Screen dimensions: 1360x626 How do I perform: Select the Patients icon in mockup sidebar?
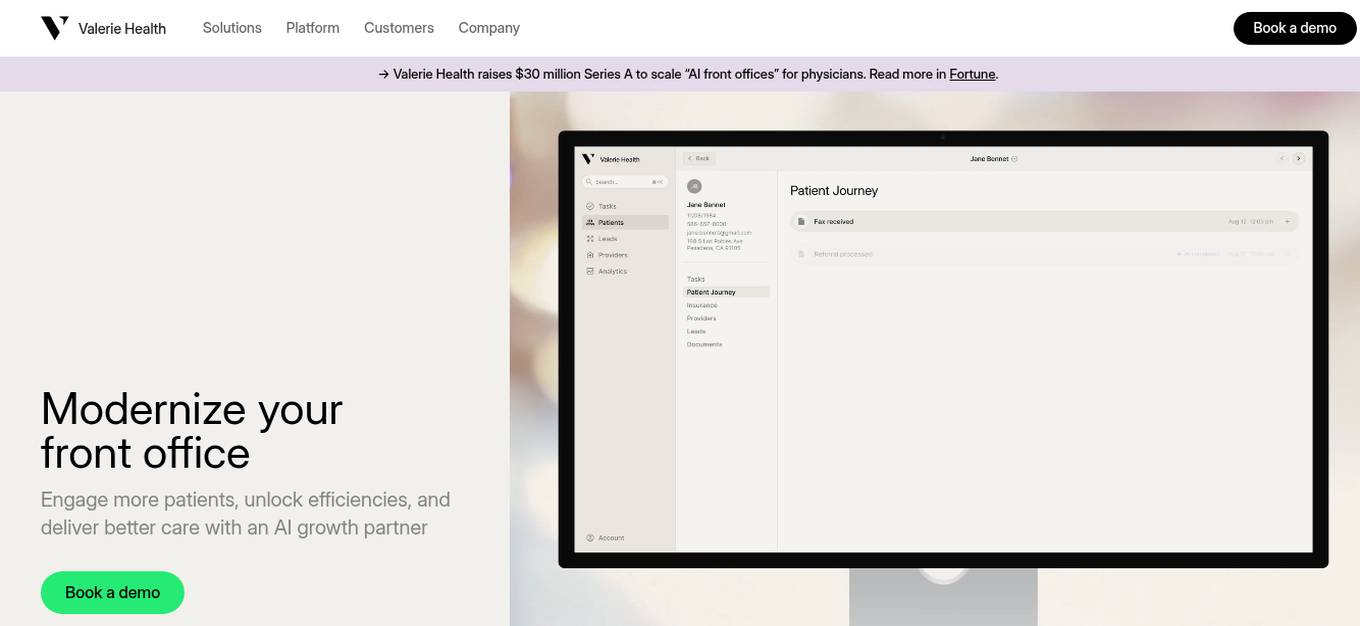coord(590,223)
